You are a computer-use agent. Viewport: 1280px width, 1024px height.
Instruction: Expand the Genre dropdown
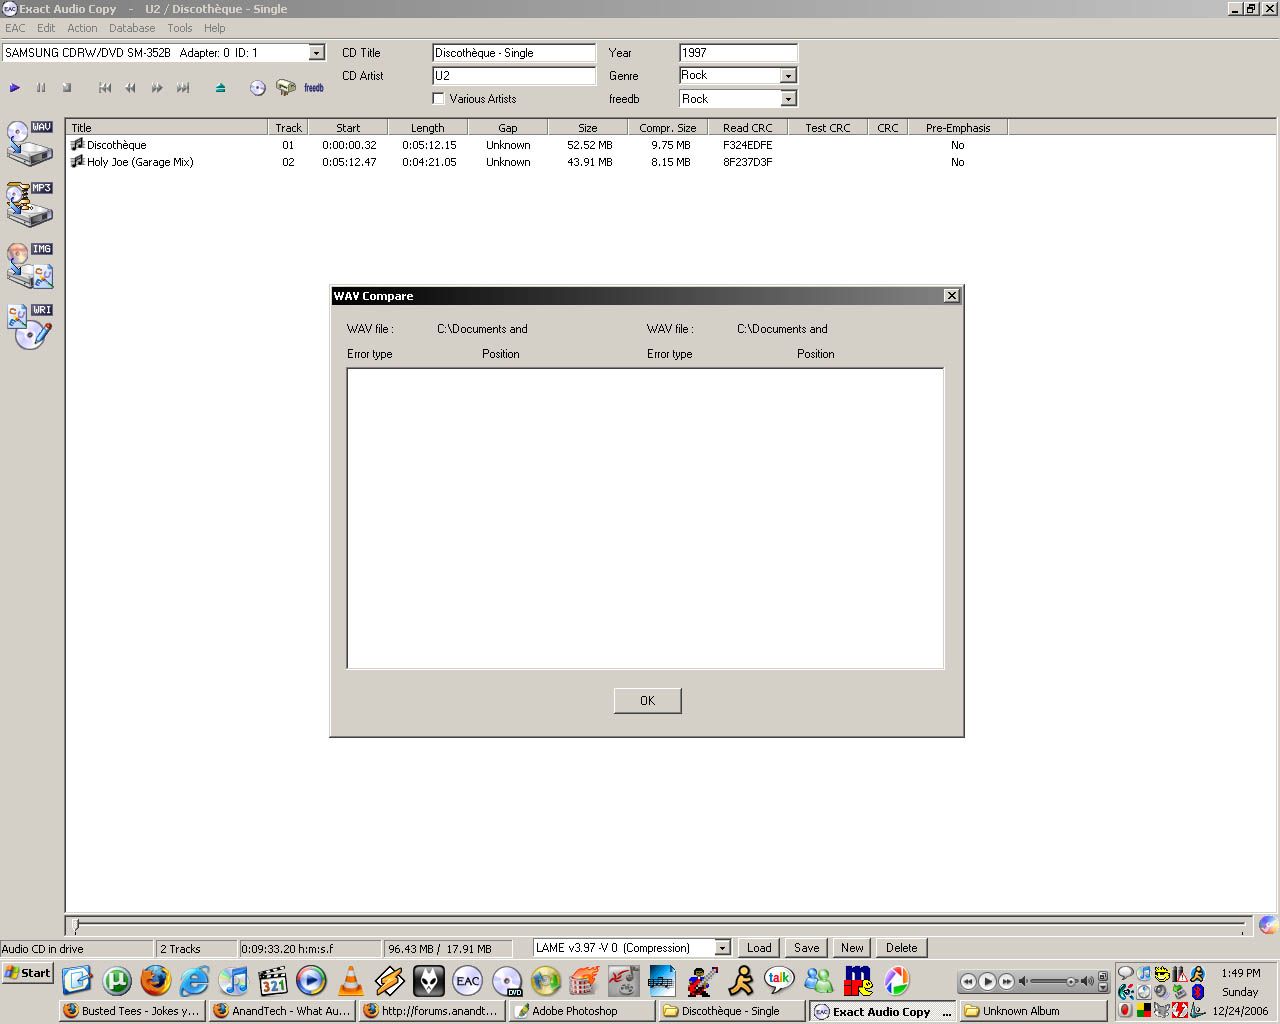[x=788, y=76]
